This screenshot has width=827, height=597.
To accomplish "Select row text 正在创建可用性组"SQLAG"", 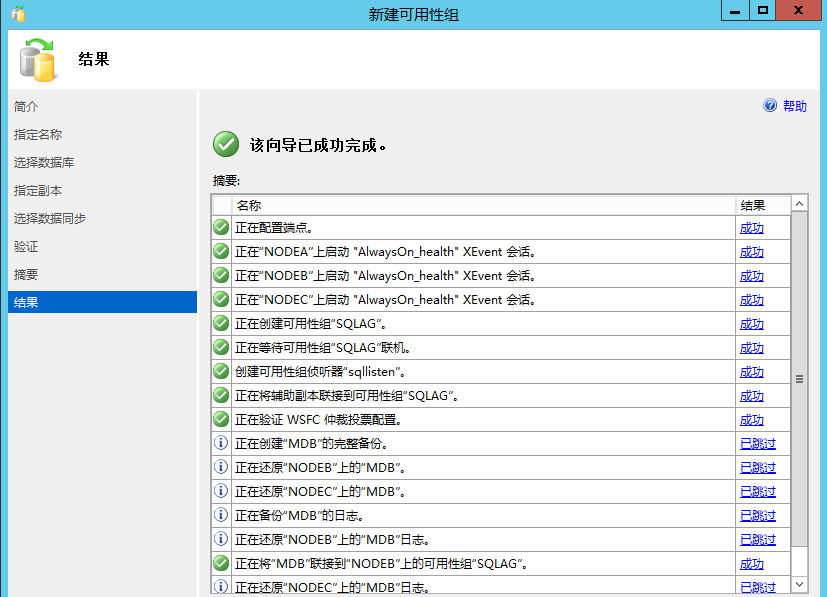I will 311,324.
